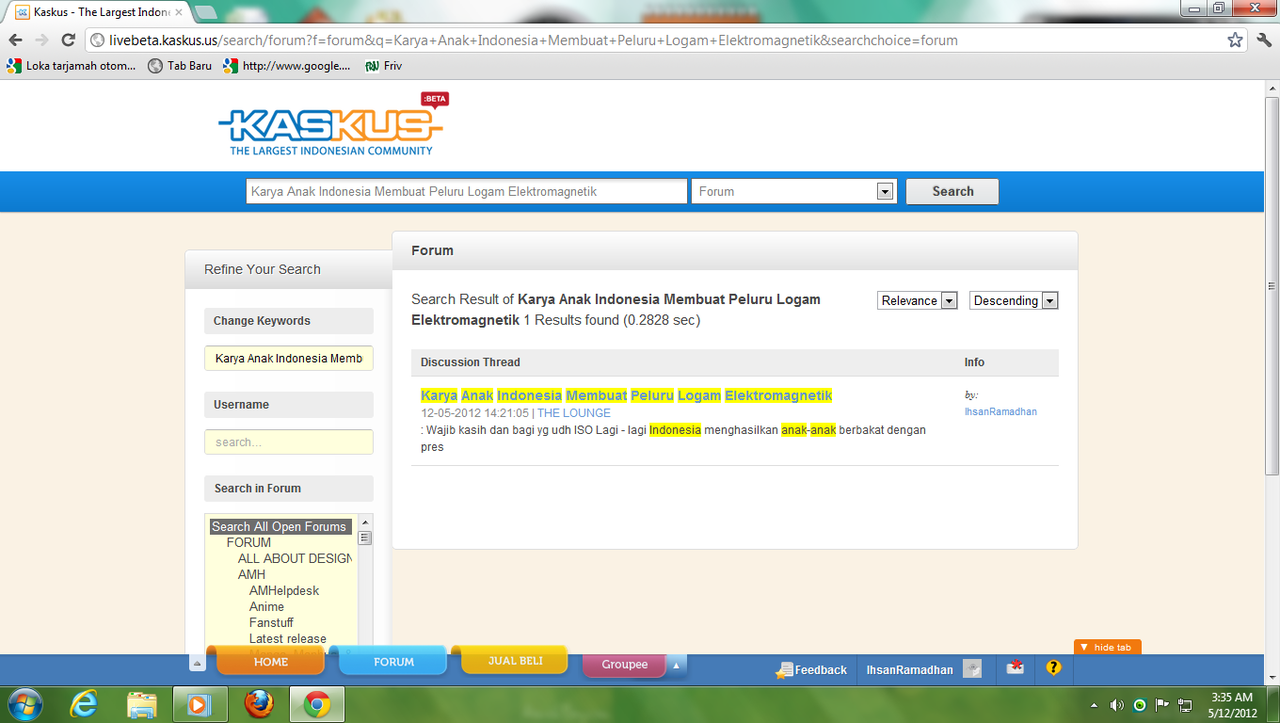The width and height of the screenshot is (1280, 723).
Task: Open the HOME tab in the bottom bar
Action: pyautogui.click(x=271, y=661)
